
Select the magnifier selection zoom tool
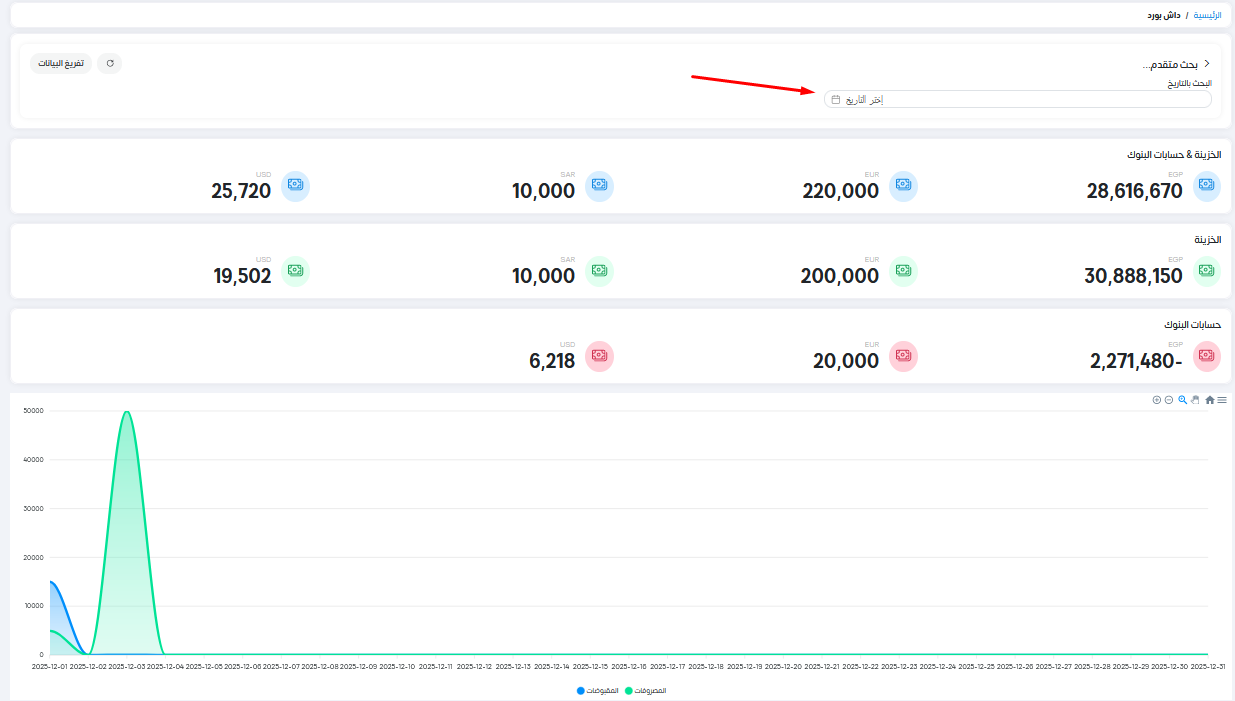[1182, 400]
